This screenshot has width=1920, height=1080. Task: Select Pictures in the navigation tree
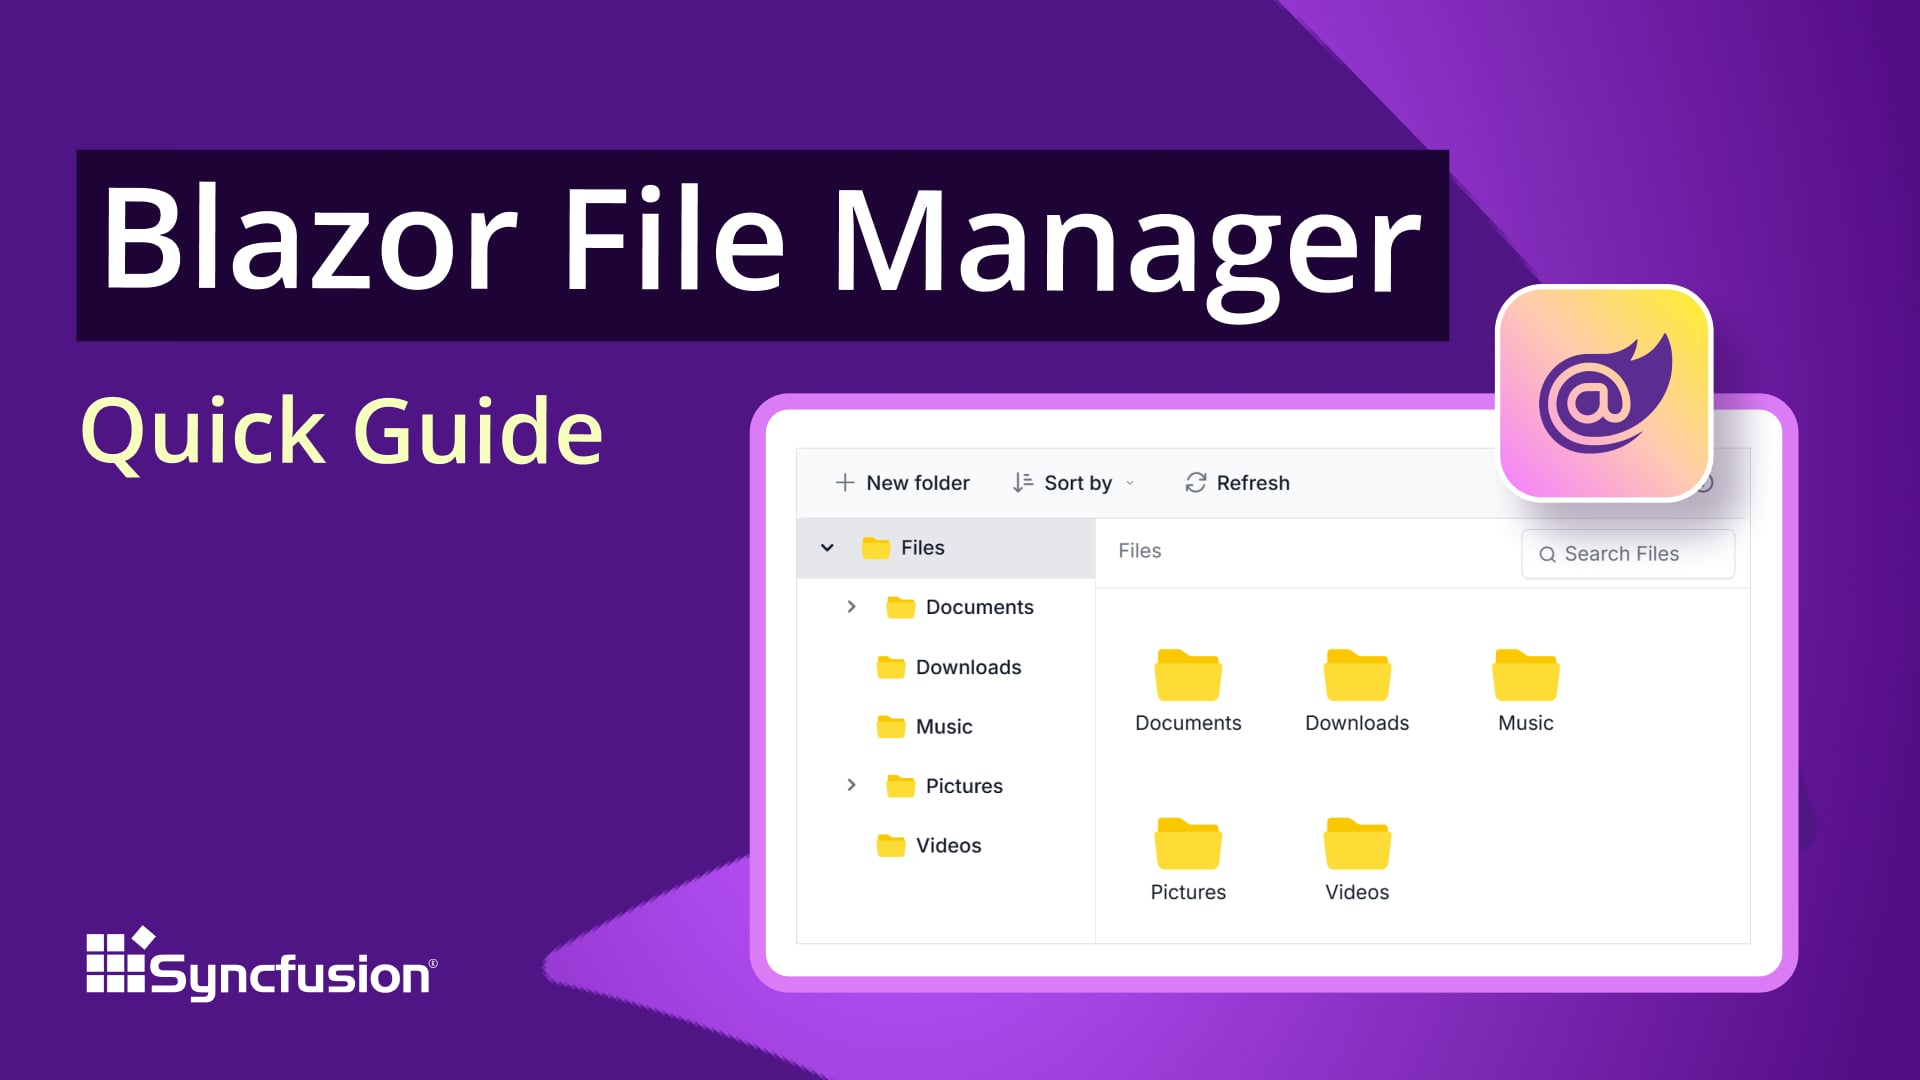pos(945,786)
